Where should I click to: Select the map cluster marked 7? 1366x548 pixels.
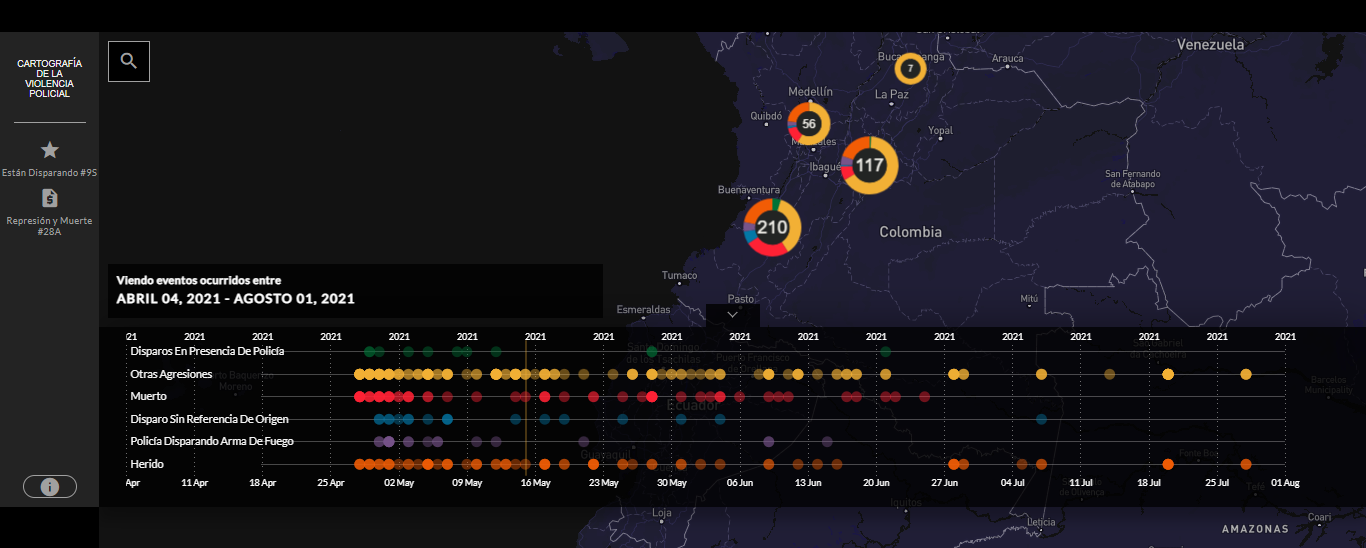click(910, 69)
